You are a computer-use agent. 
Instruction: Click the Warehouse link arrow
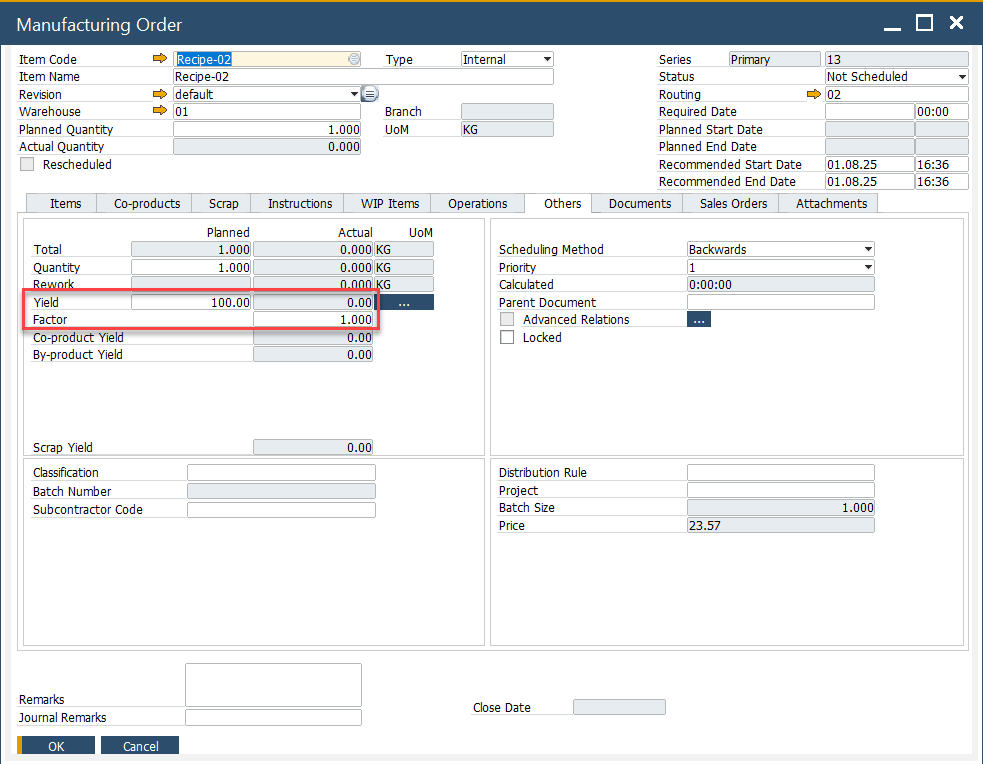pyautogui.click(x=159, y=111)
